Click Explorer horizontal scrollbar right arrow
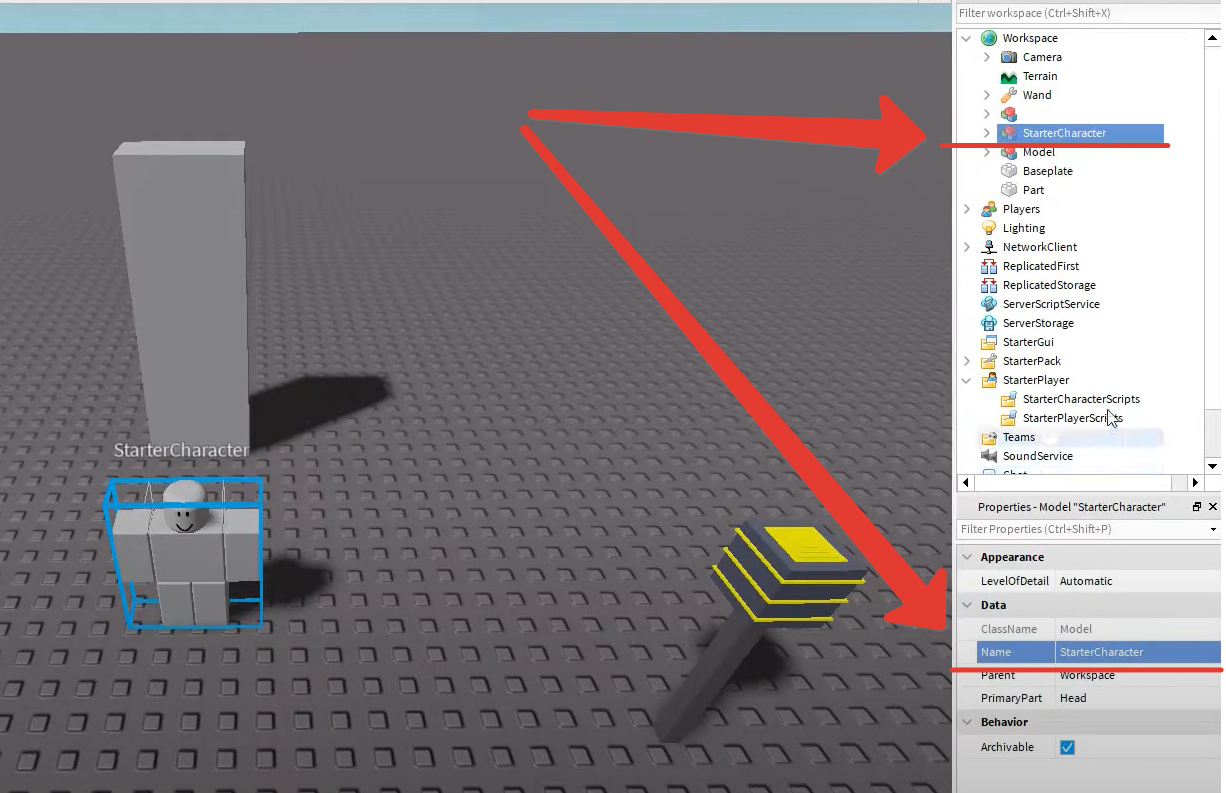The image size is (1226, 793). [x=1195, y=482]
